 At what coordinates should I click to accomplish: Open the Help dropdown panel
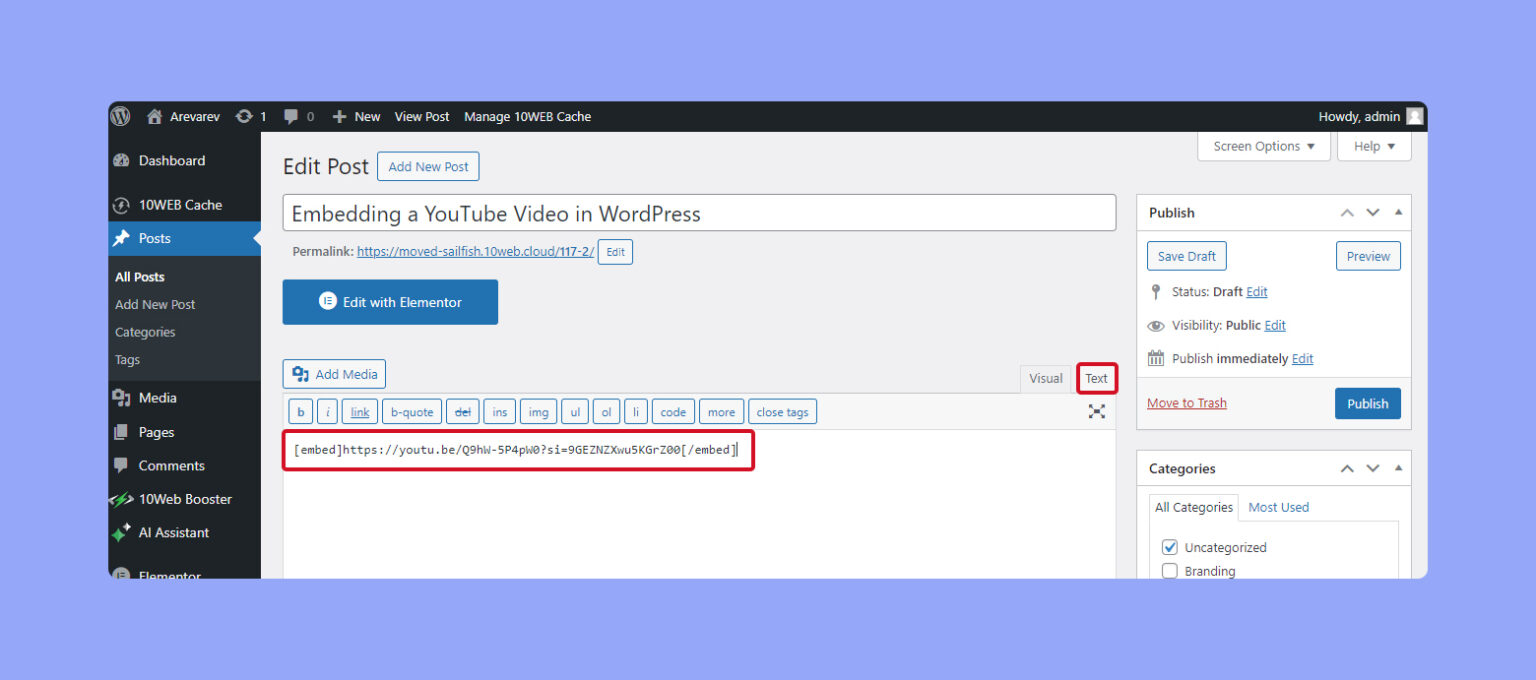point(1374,146)
